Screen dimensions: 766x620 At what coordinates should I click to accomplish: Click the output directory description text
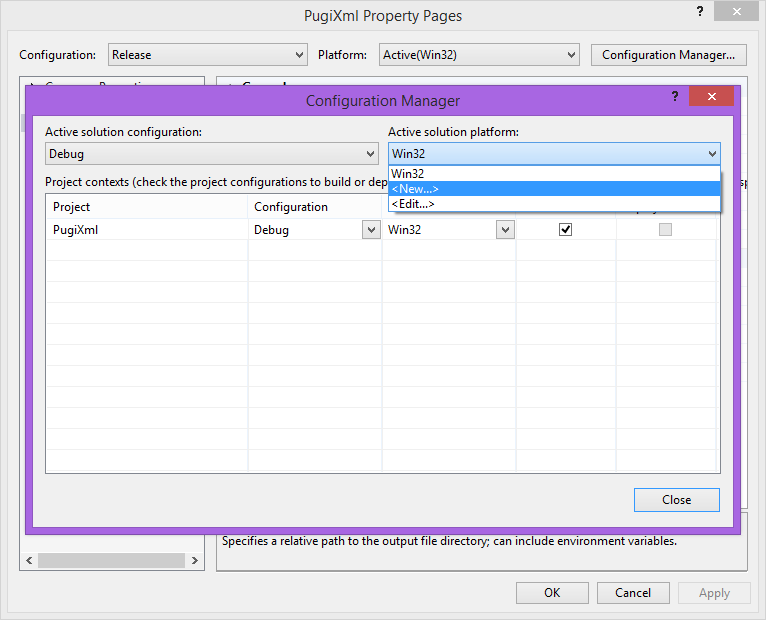point(449,541)
